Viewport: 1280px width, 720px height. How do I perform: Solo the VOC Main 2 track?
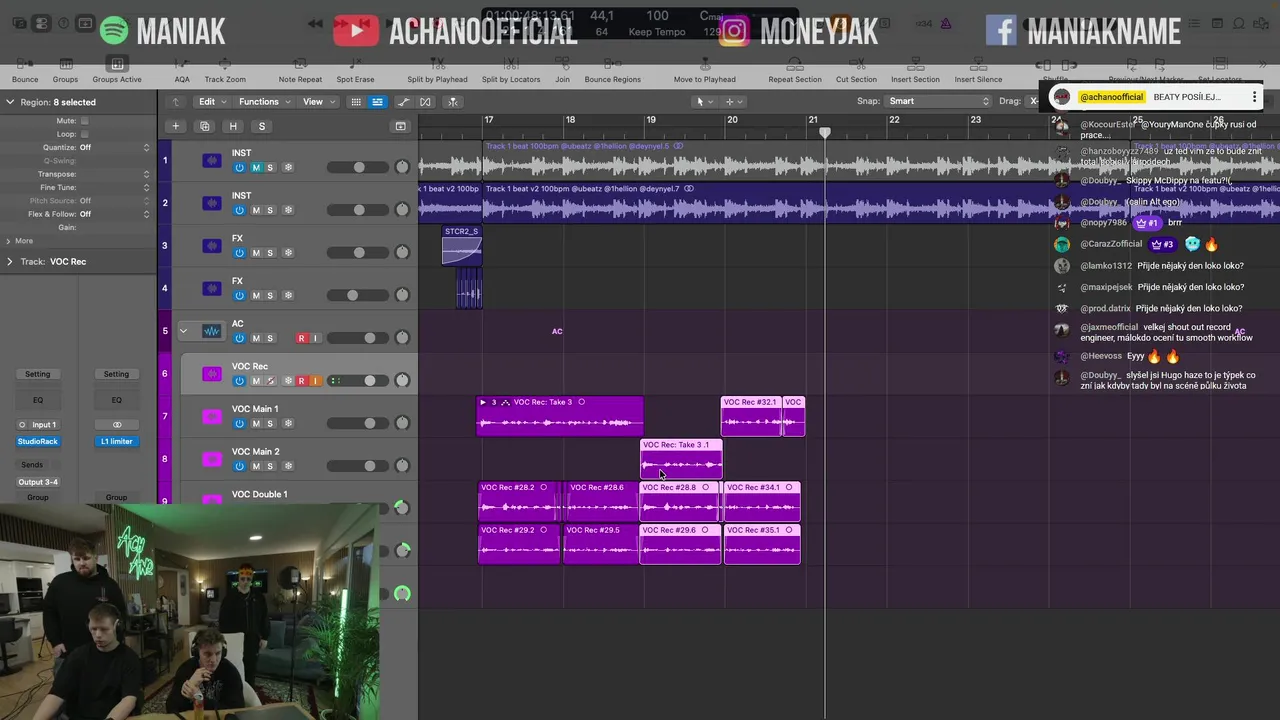click(270, 466)
